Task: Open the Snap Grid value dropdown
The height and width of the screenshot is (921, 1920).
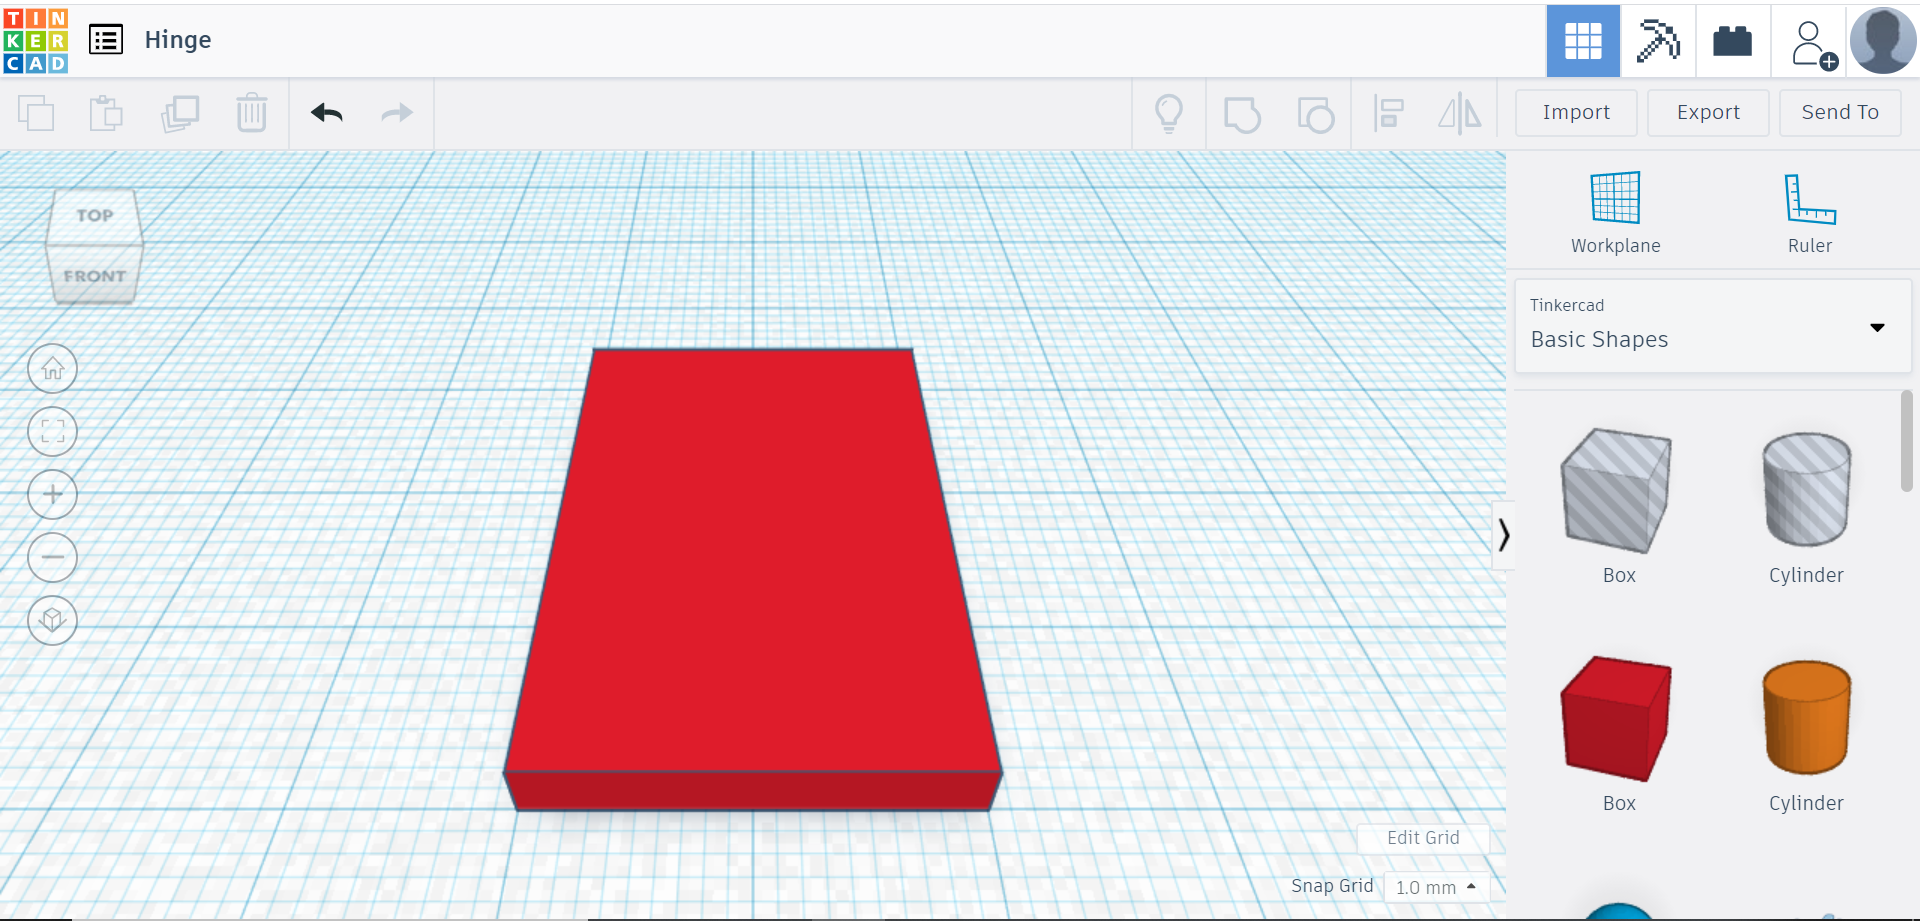Action: click(x=1437, y=886)
